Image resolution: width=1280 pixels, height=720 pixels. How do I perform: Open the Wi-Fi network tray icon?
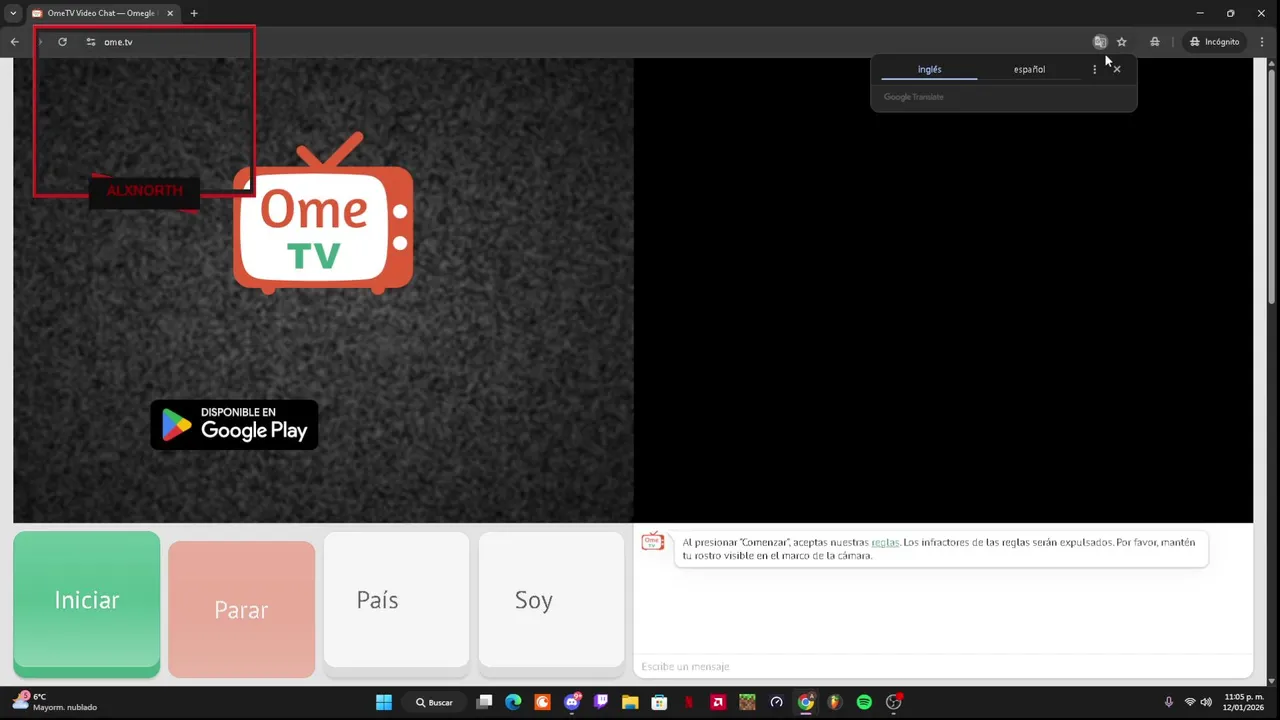[1190, 702]
